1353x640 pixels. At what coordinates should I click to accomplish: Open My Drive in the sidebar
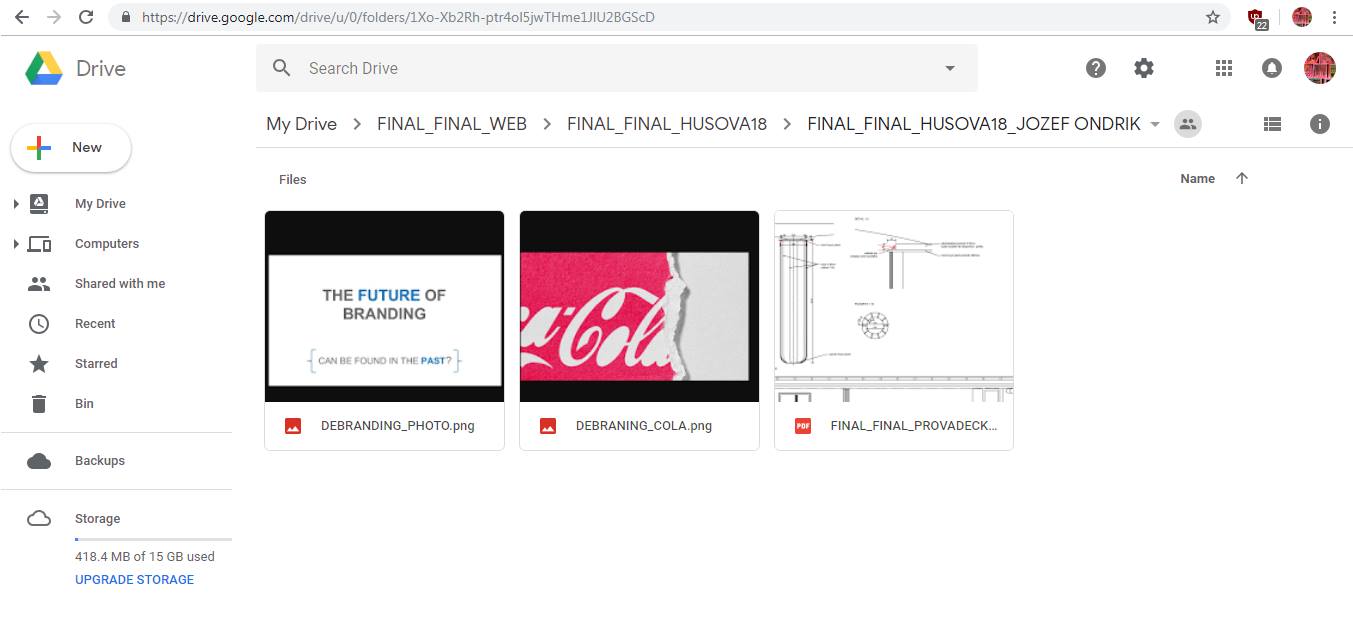click(100, 204)
